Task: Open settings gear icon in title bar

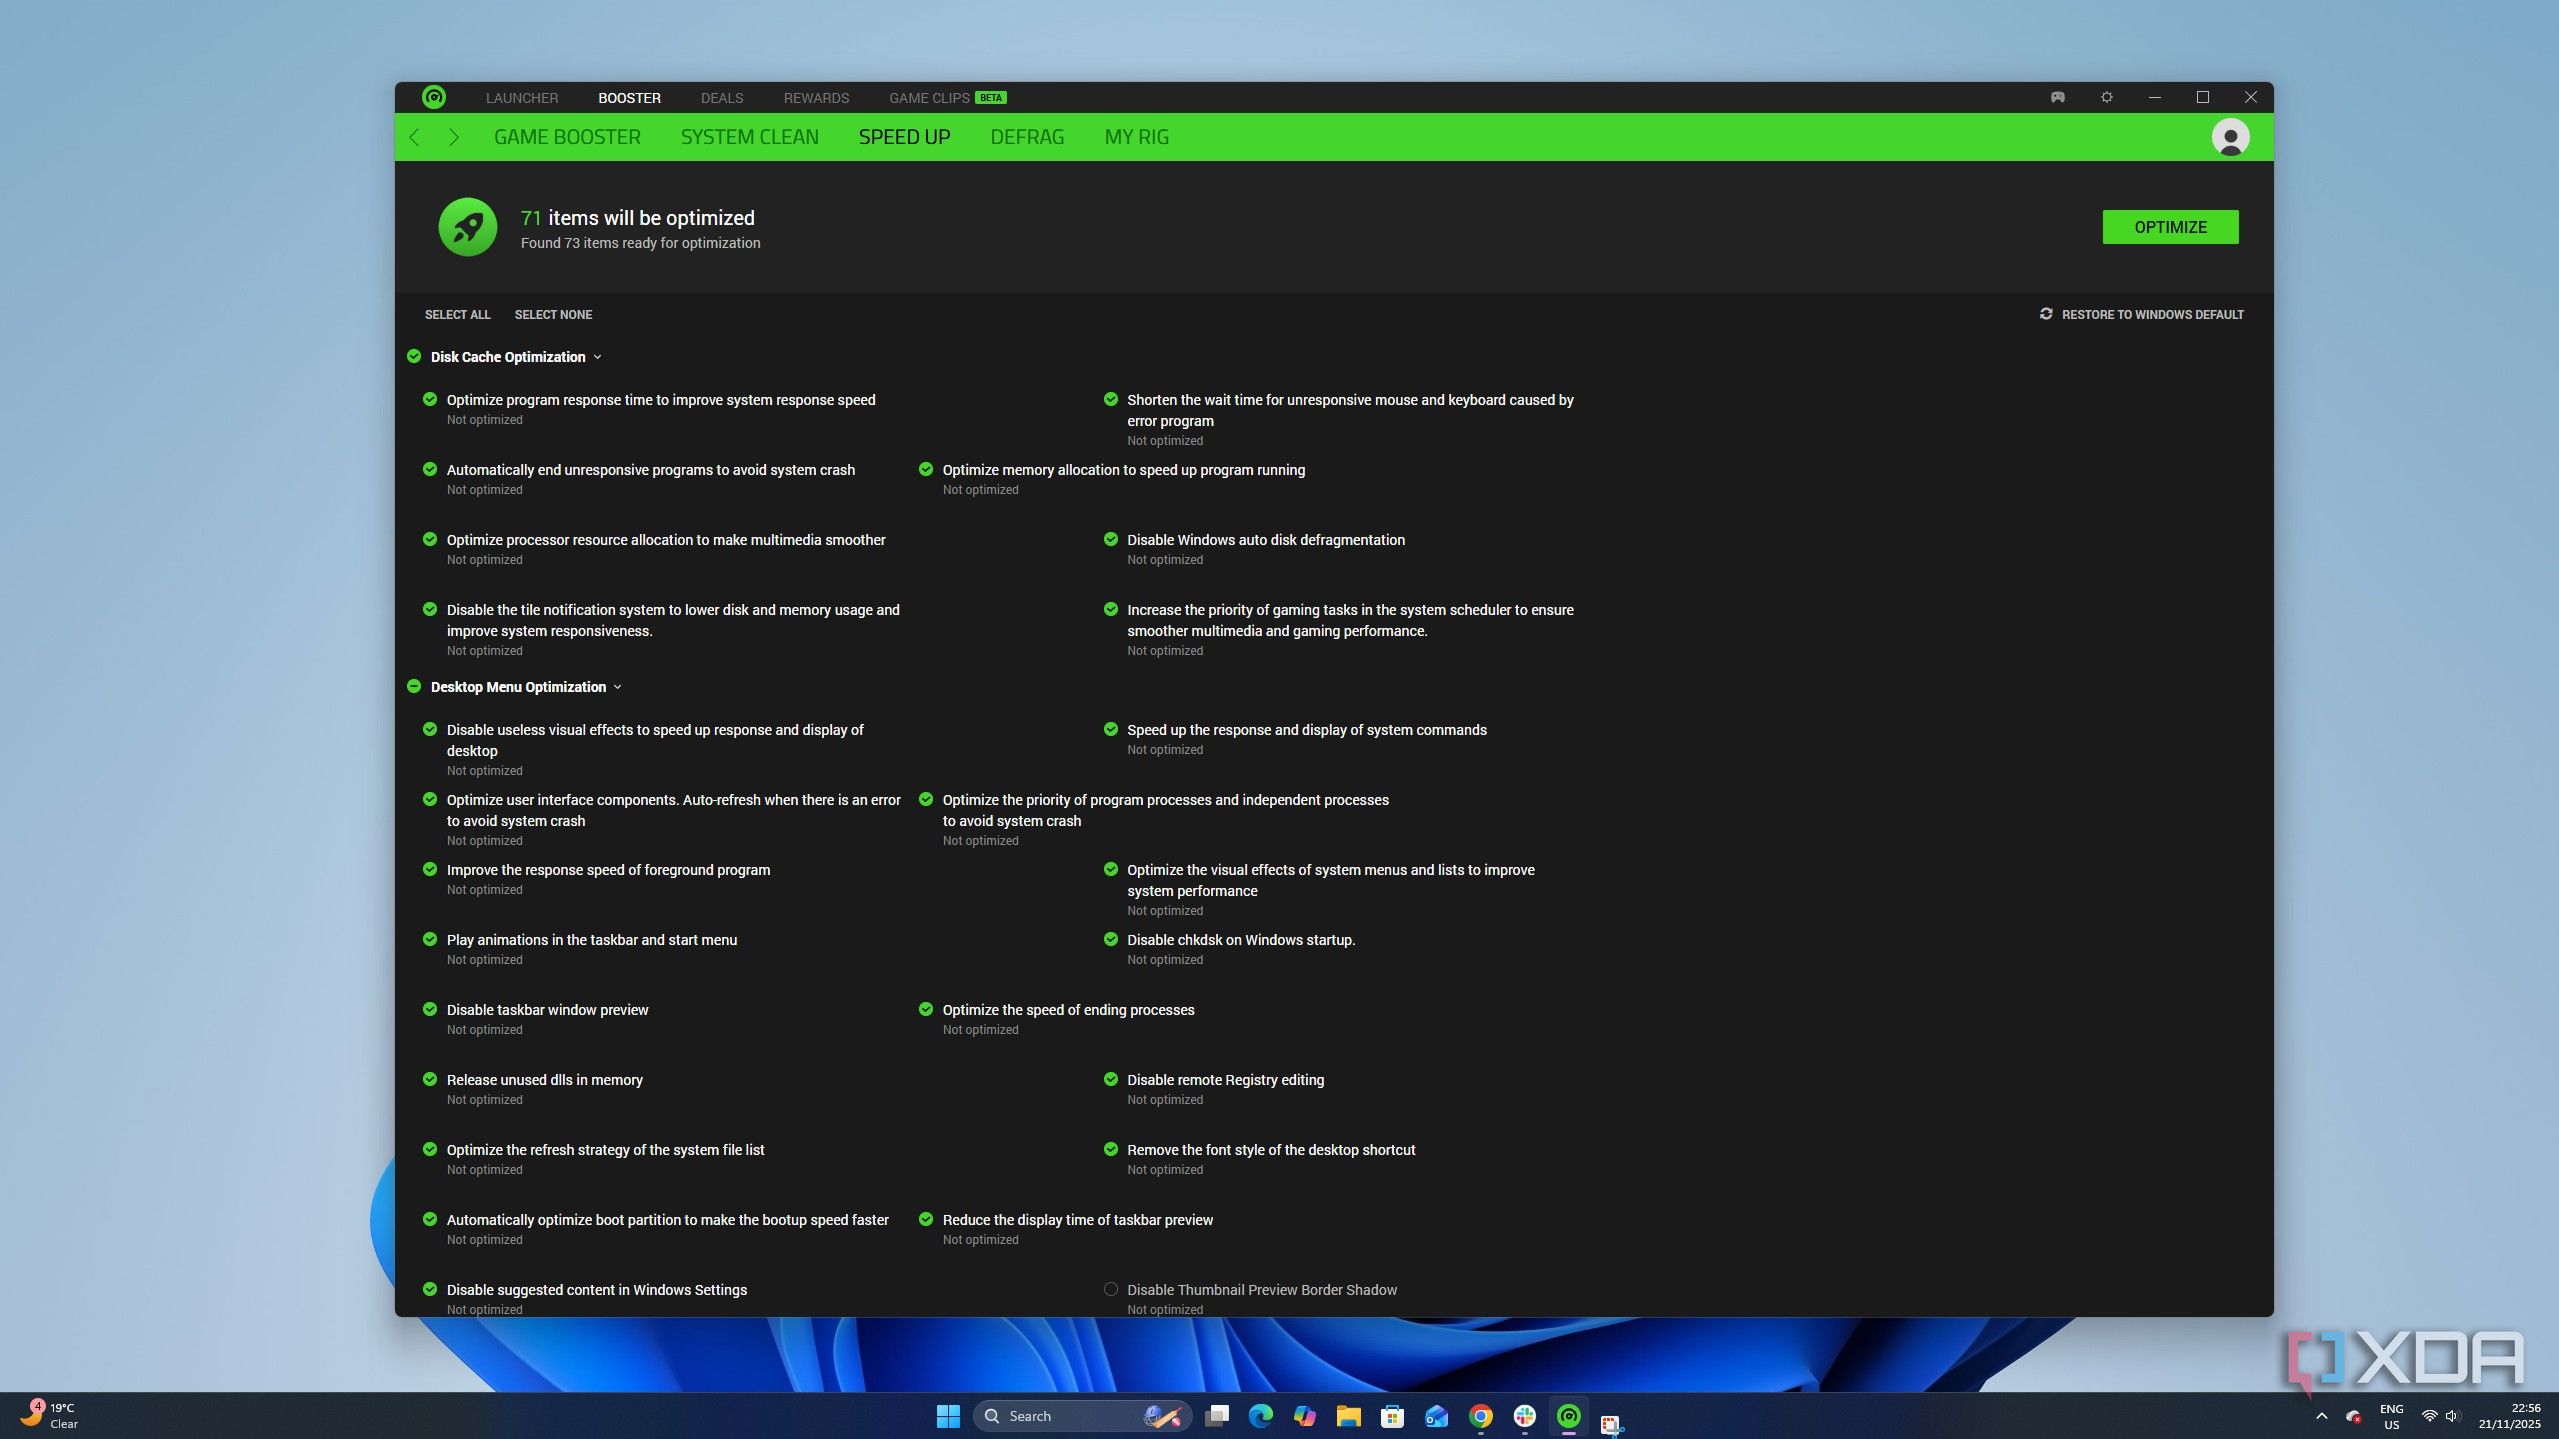Action: click(x=2106, y=97)
